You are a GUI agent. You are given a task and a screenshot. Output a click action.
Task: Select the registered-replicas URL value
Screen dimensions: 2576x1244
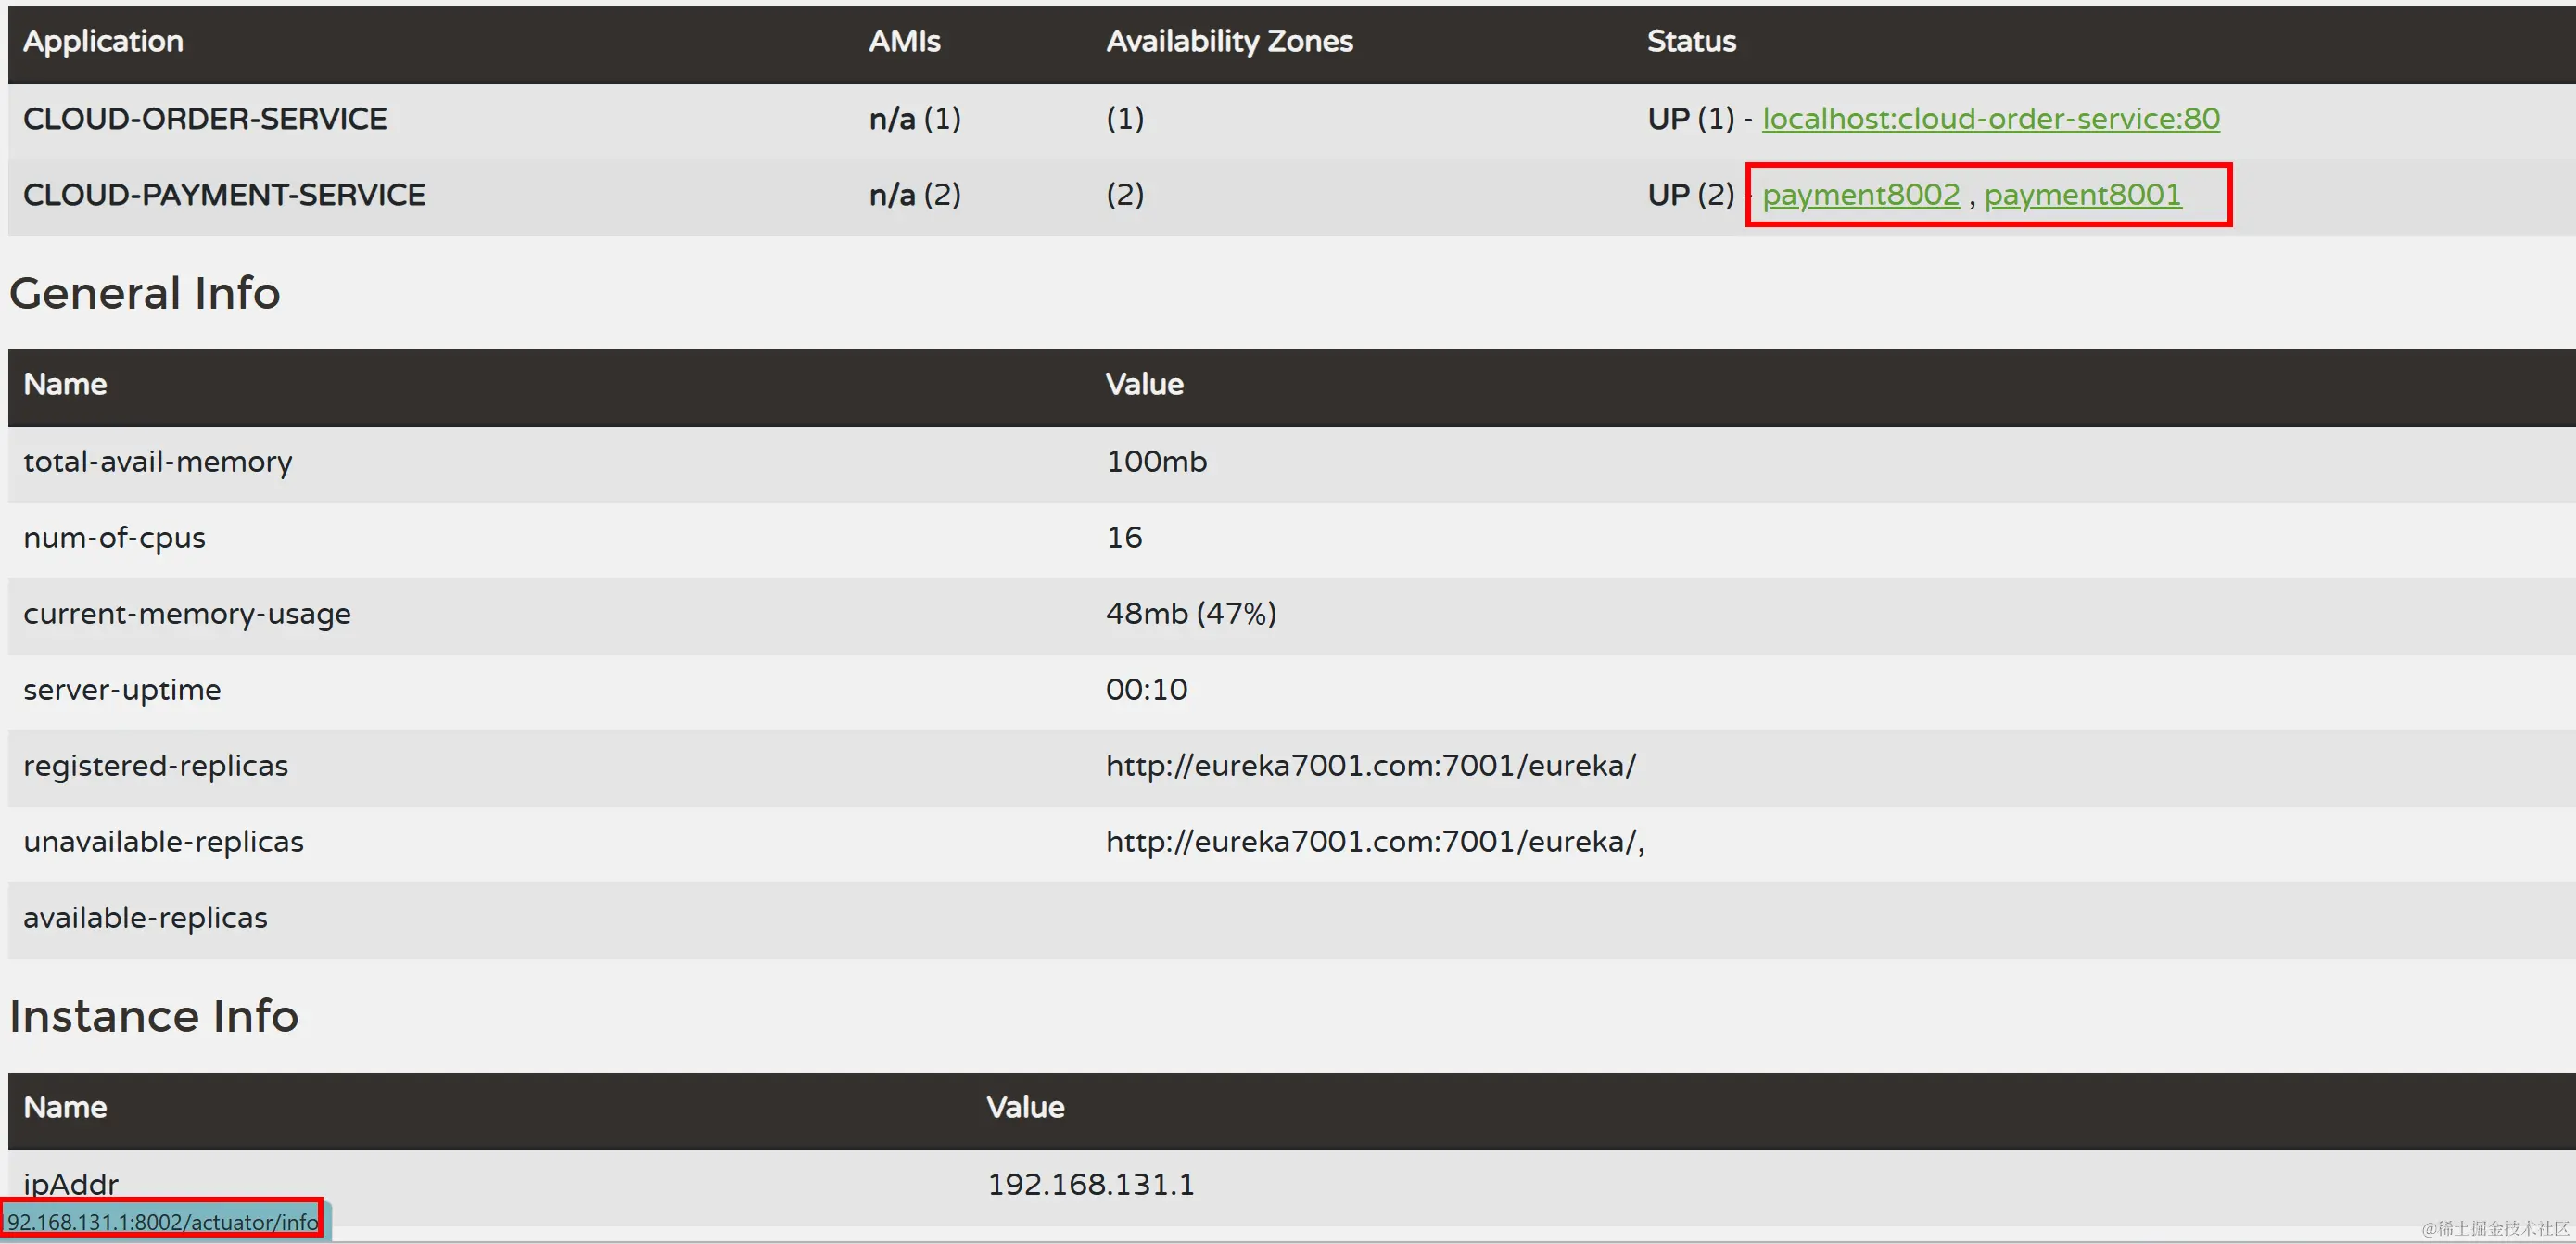[x=1370, y=766]
